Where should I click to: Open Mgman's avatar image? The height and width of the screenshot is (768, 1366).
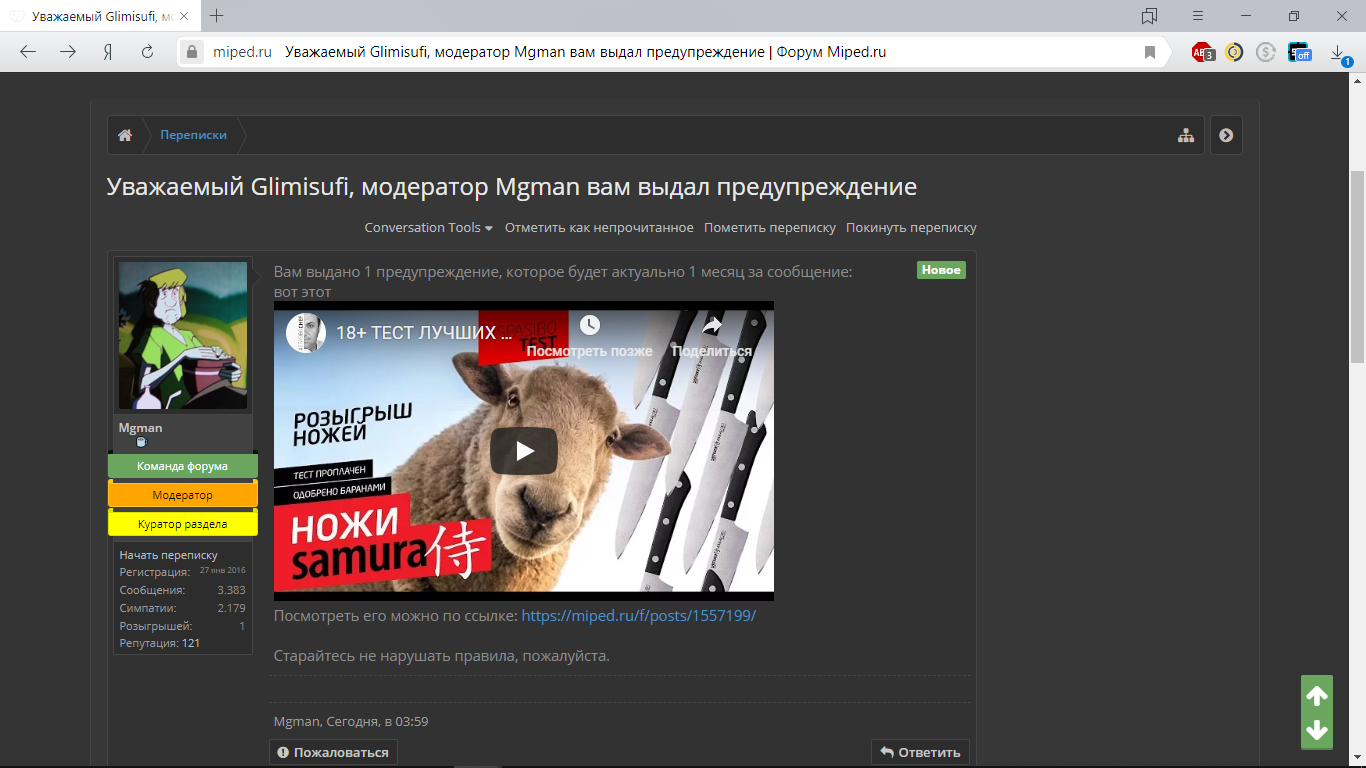pos(183,335)
